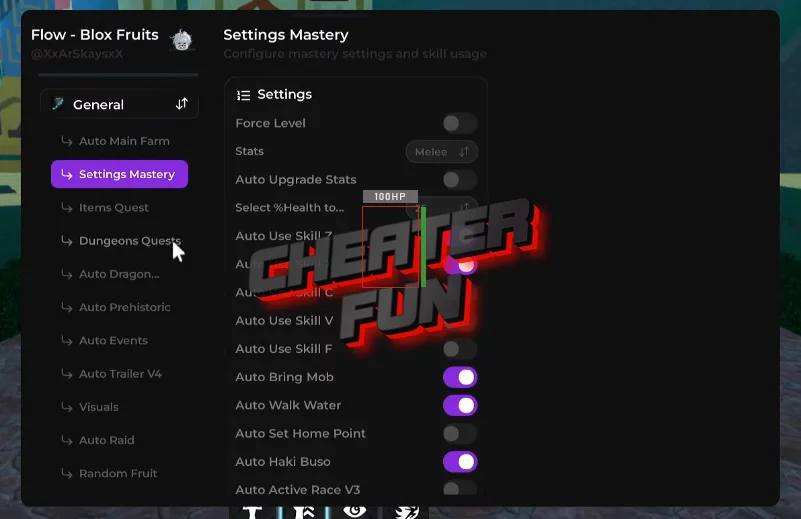Viewport: 801px width, 519px height.
Task: Click the Settings Mastery heading text
Action: click(x=286, y=35)
